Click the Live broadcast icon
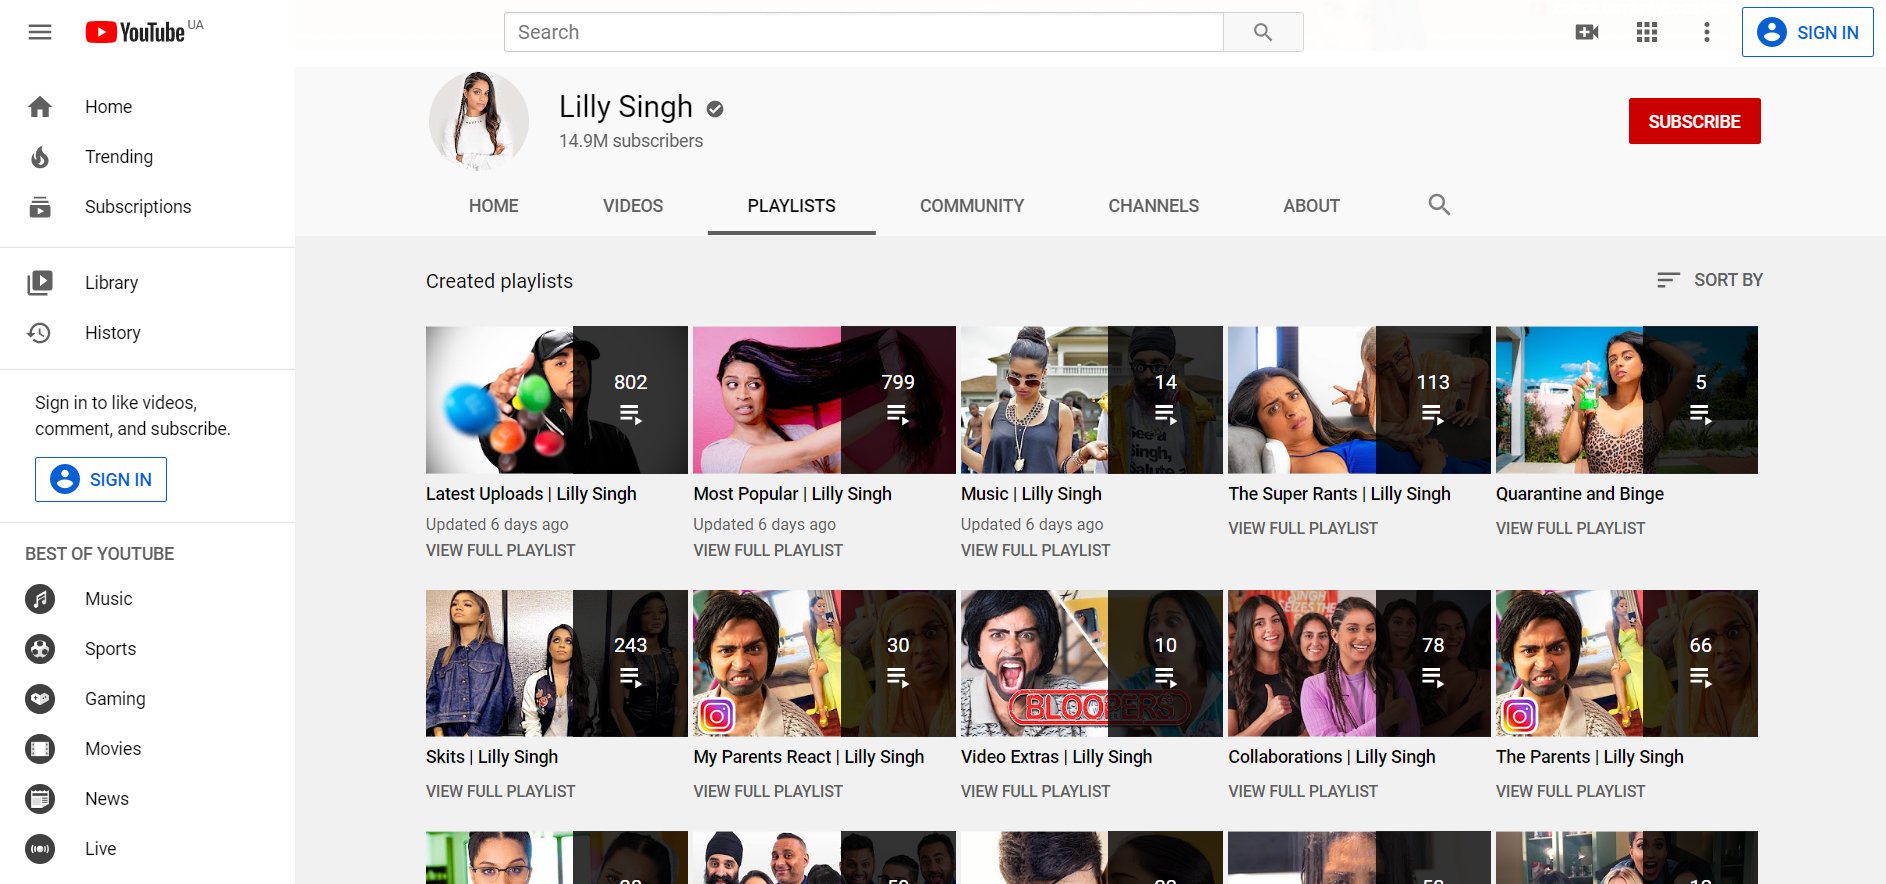 [x=40, y=849]
